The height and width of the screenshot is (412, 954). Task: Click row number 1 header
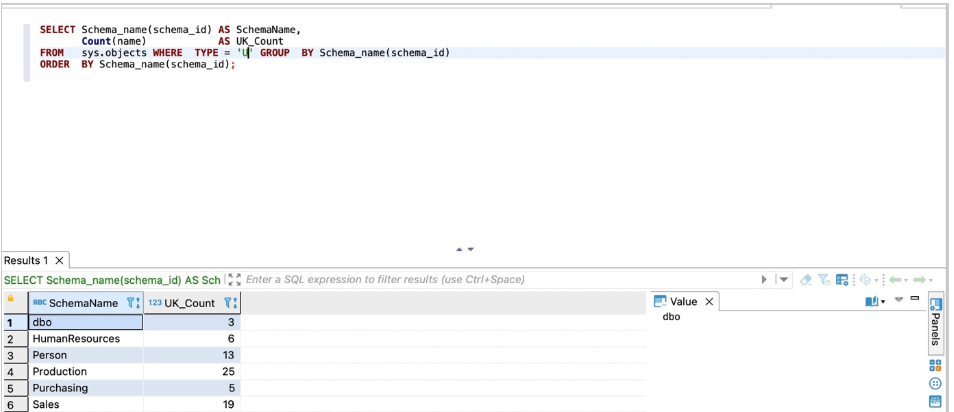tap(15, 322)
